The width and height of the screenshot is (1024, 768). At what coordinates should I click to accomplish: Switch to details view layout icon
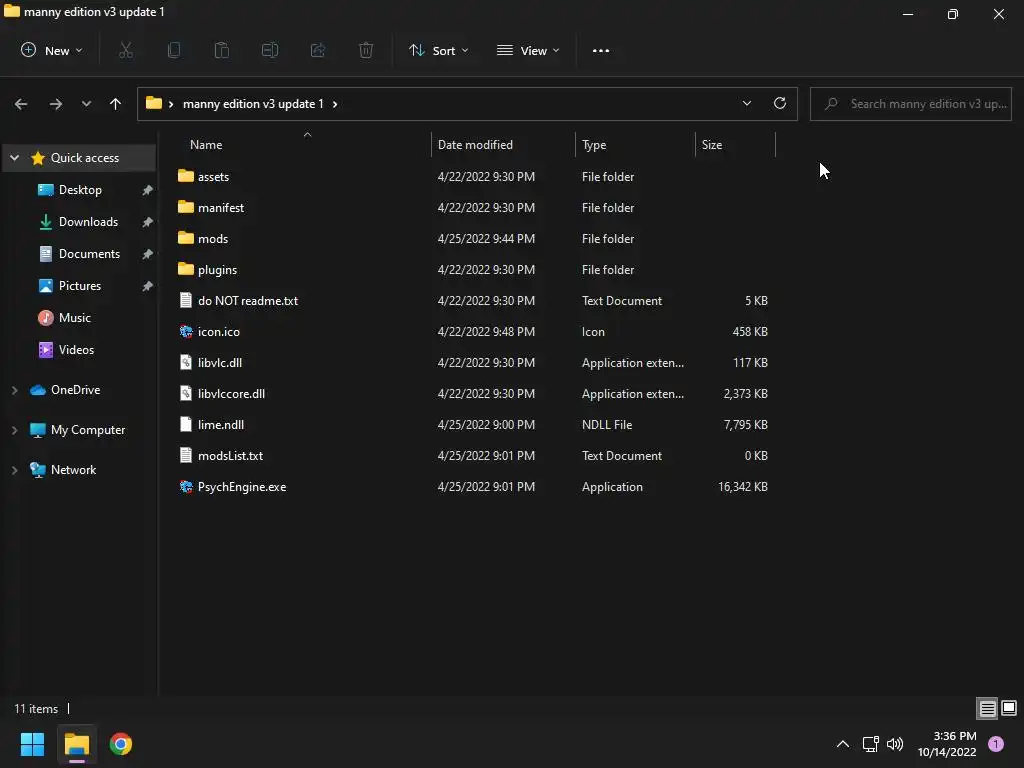point(987,708)
